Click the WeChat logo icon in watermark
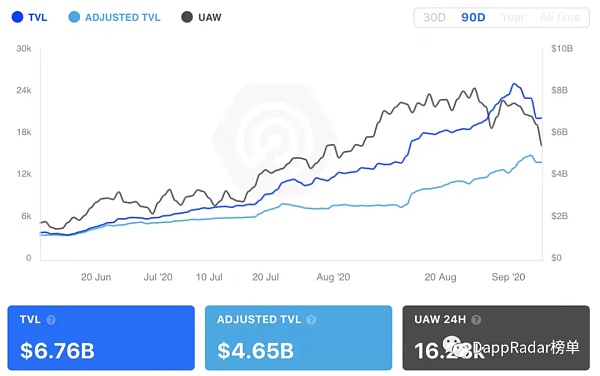Viewport: 600px width, 376px height. [x=456, y=346]
